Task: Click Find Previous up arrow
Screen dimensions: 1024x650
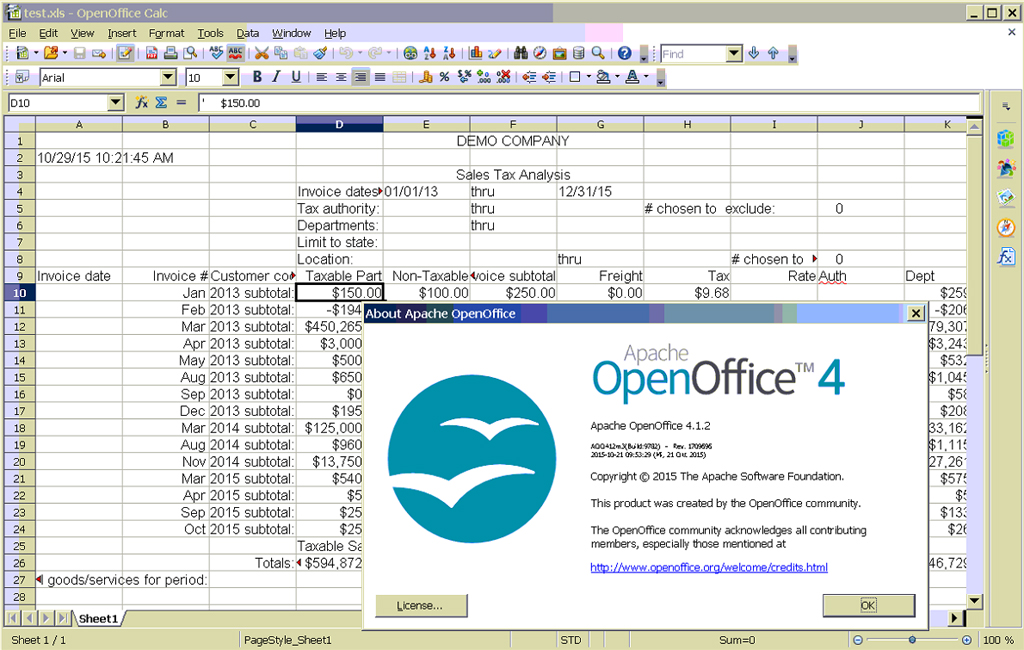Action: pyautogui.click(x=773, y=54)
